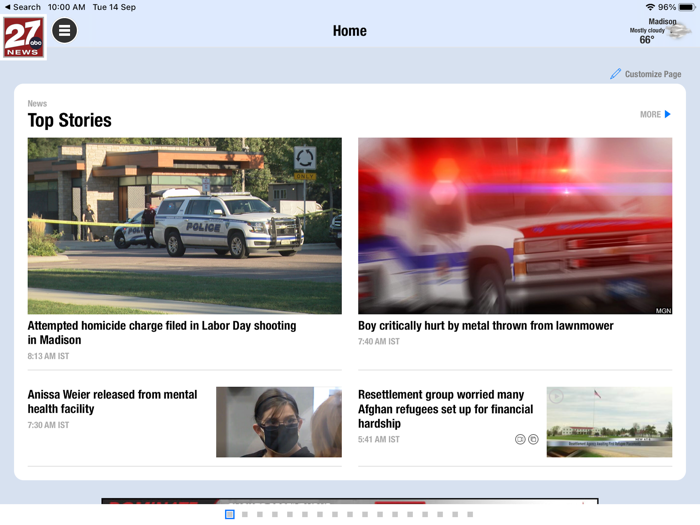Viewport: 700px width, 525px height.
Task: Tap the 5:41 AM IST timestamp
Action: click(379, 439)
